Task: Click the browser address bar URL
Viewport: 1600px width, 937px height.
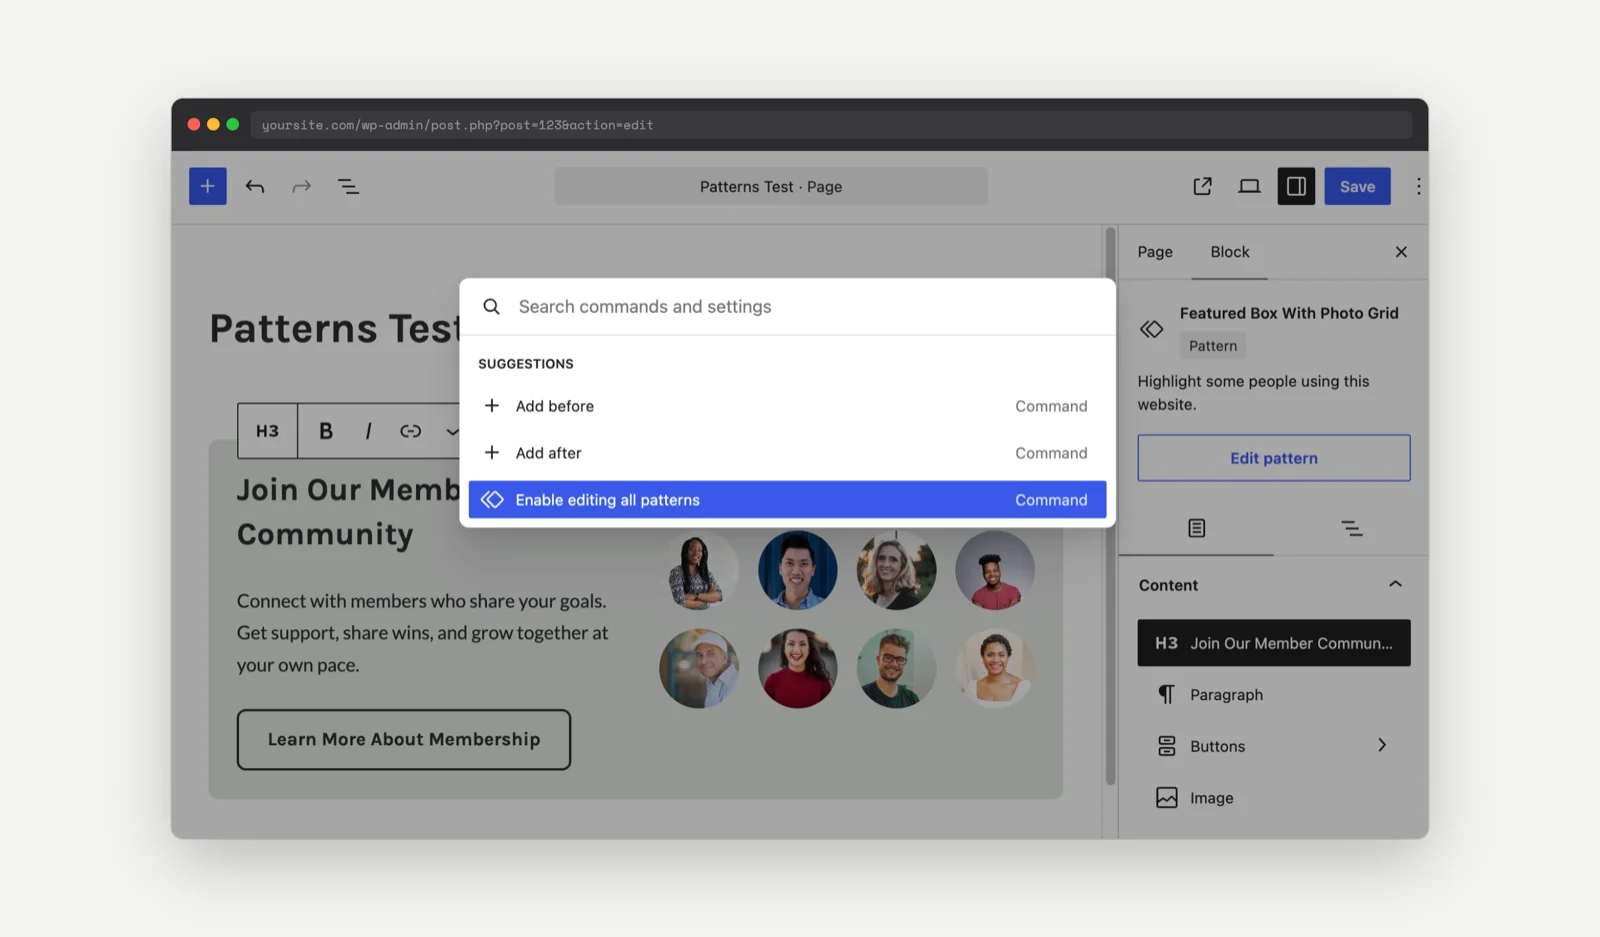Action: (x=831, y=125)
